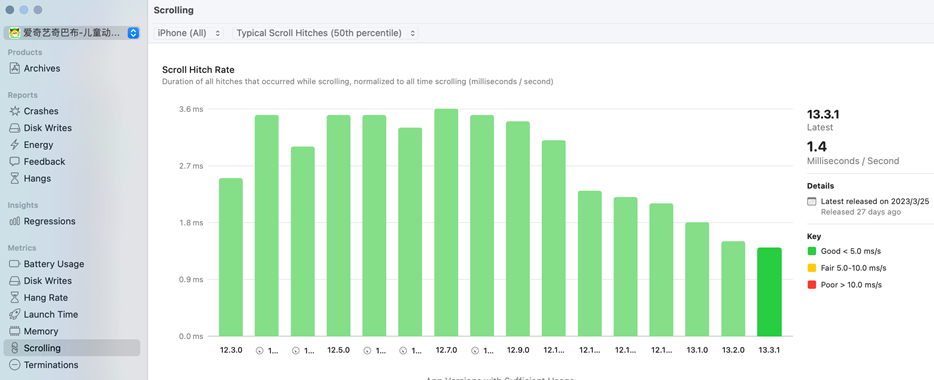934x380 pixels.
Task: Open the Archives icon in sidebar
Action: coord(14,68)
